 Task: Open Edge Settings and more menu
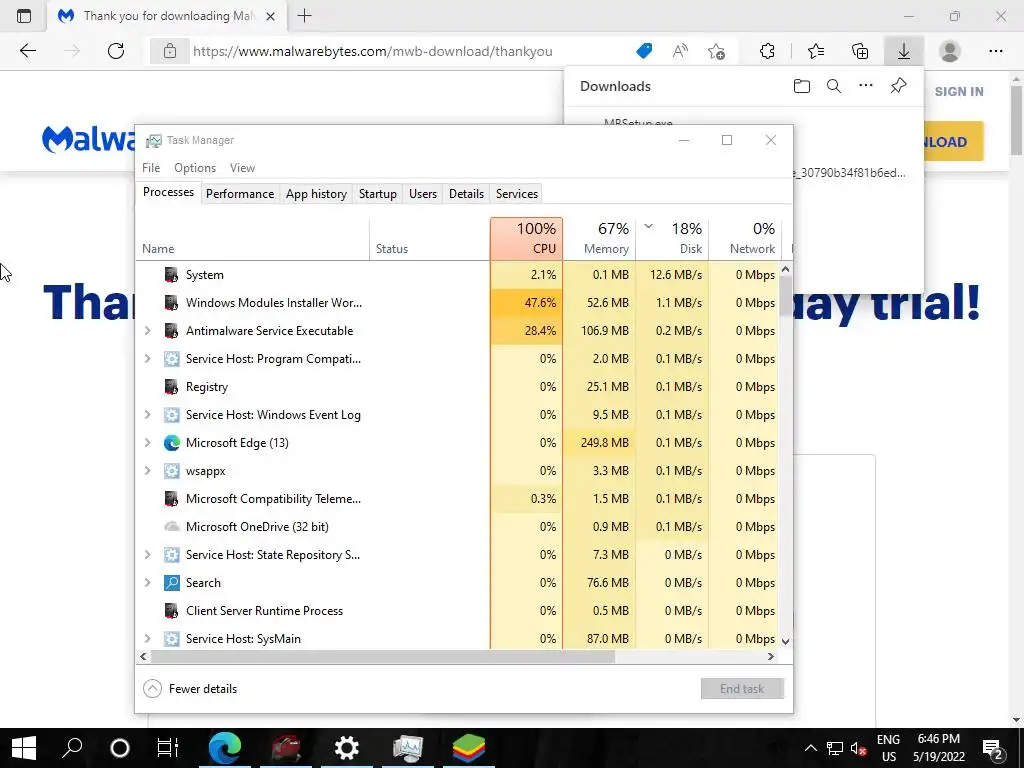pyautogui.click(x=995, y=51)
